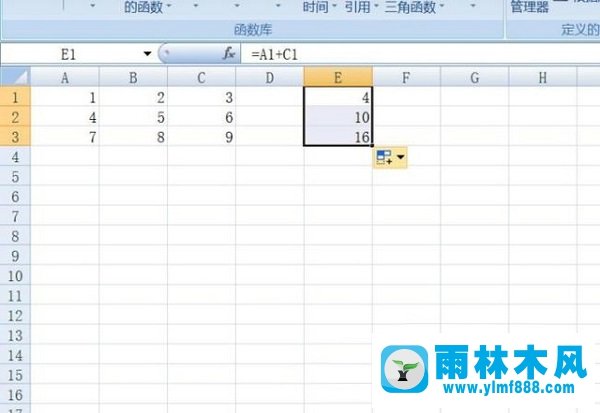The height and width of the screenshot is (413, 600).
Task: Select row 7 header
Action: (15, 217)
